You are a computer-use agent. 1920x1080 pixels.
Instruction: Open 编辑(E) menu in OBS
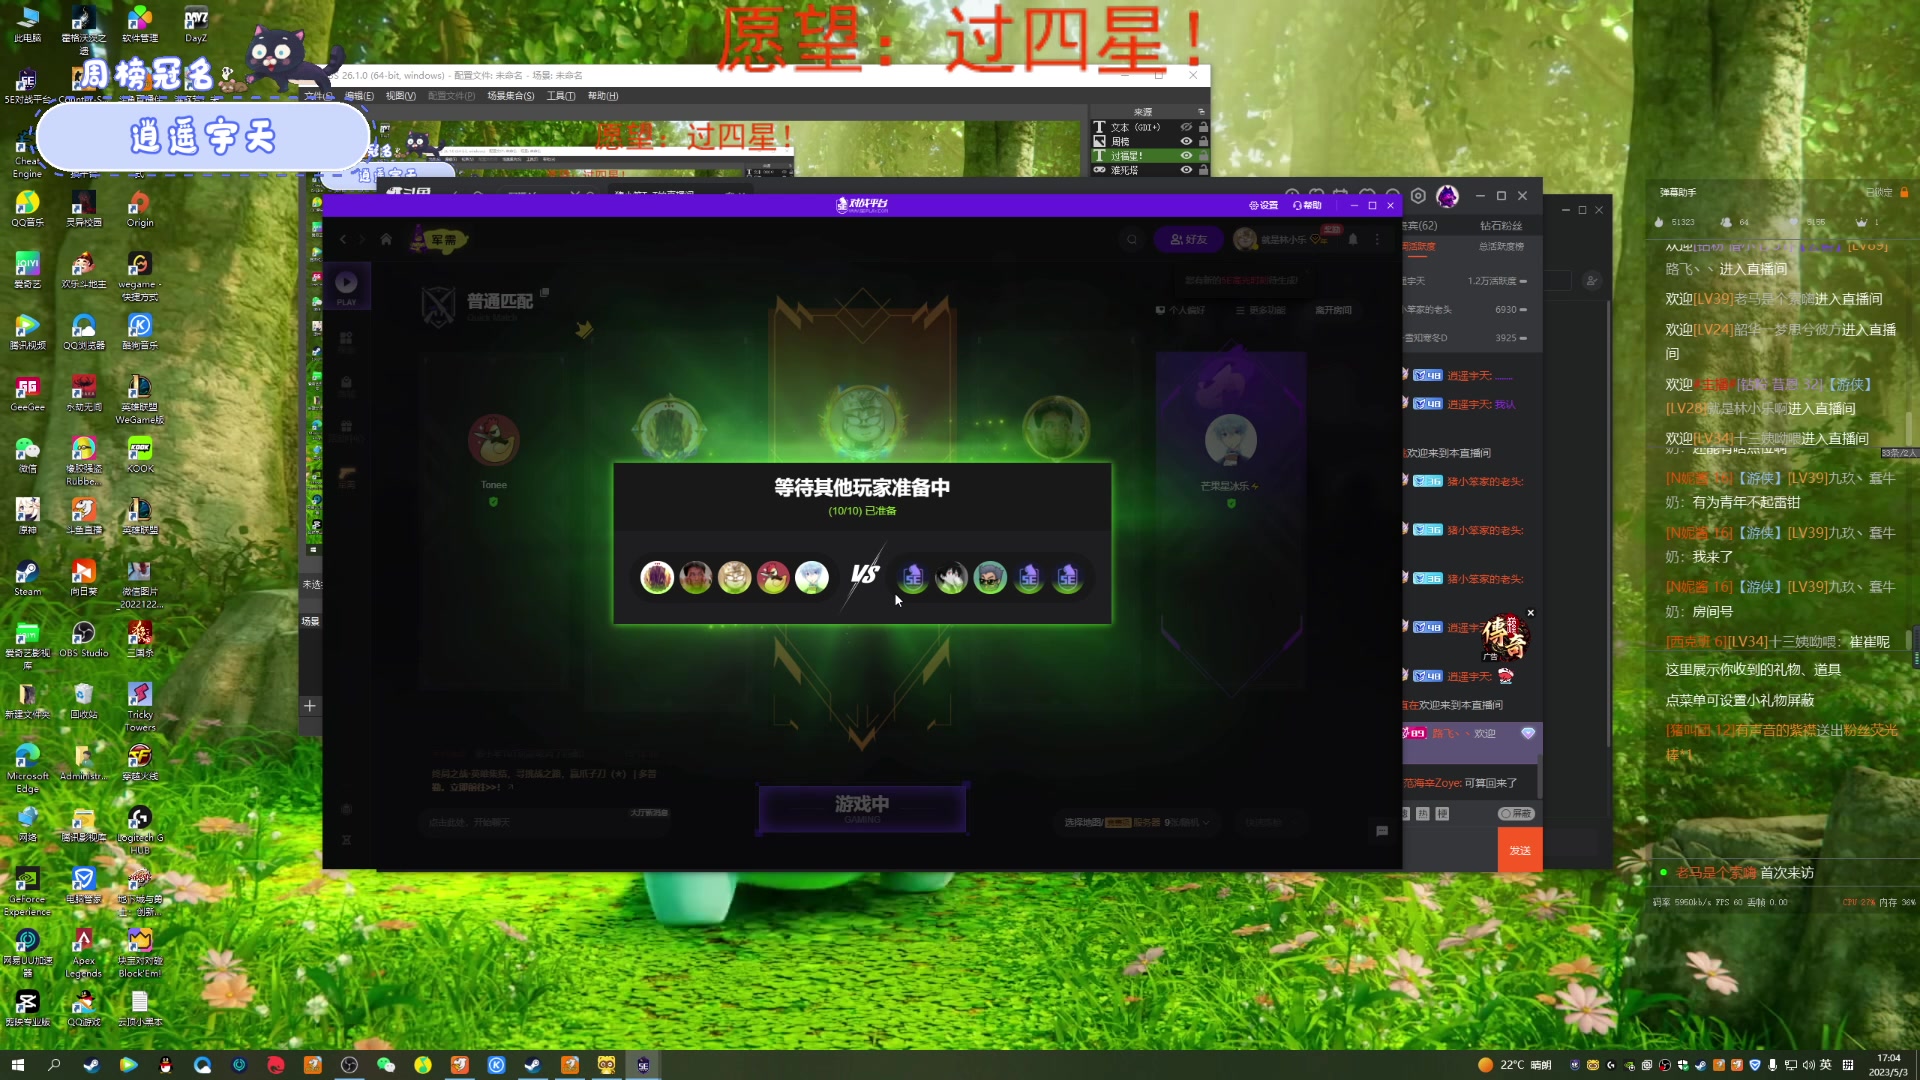[x=359, y=96]
